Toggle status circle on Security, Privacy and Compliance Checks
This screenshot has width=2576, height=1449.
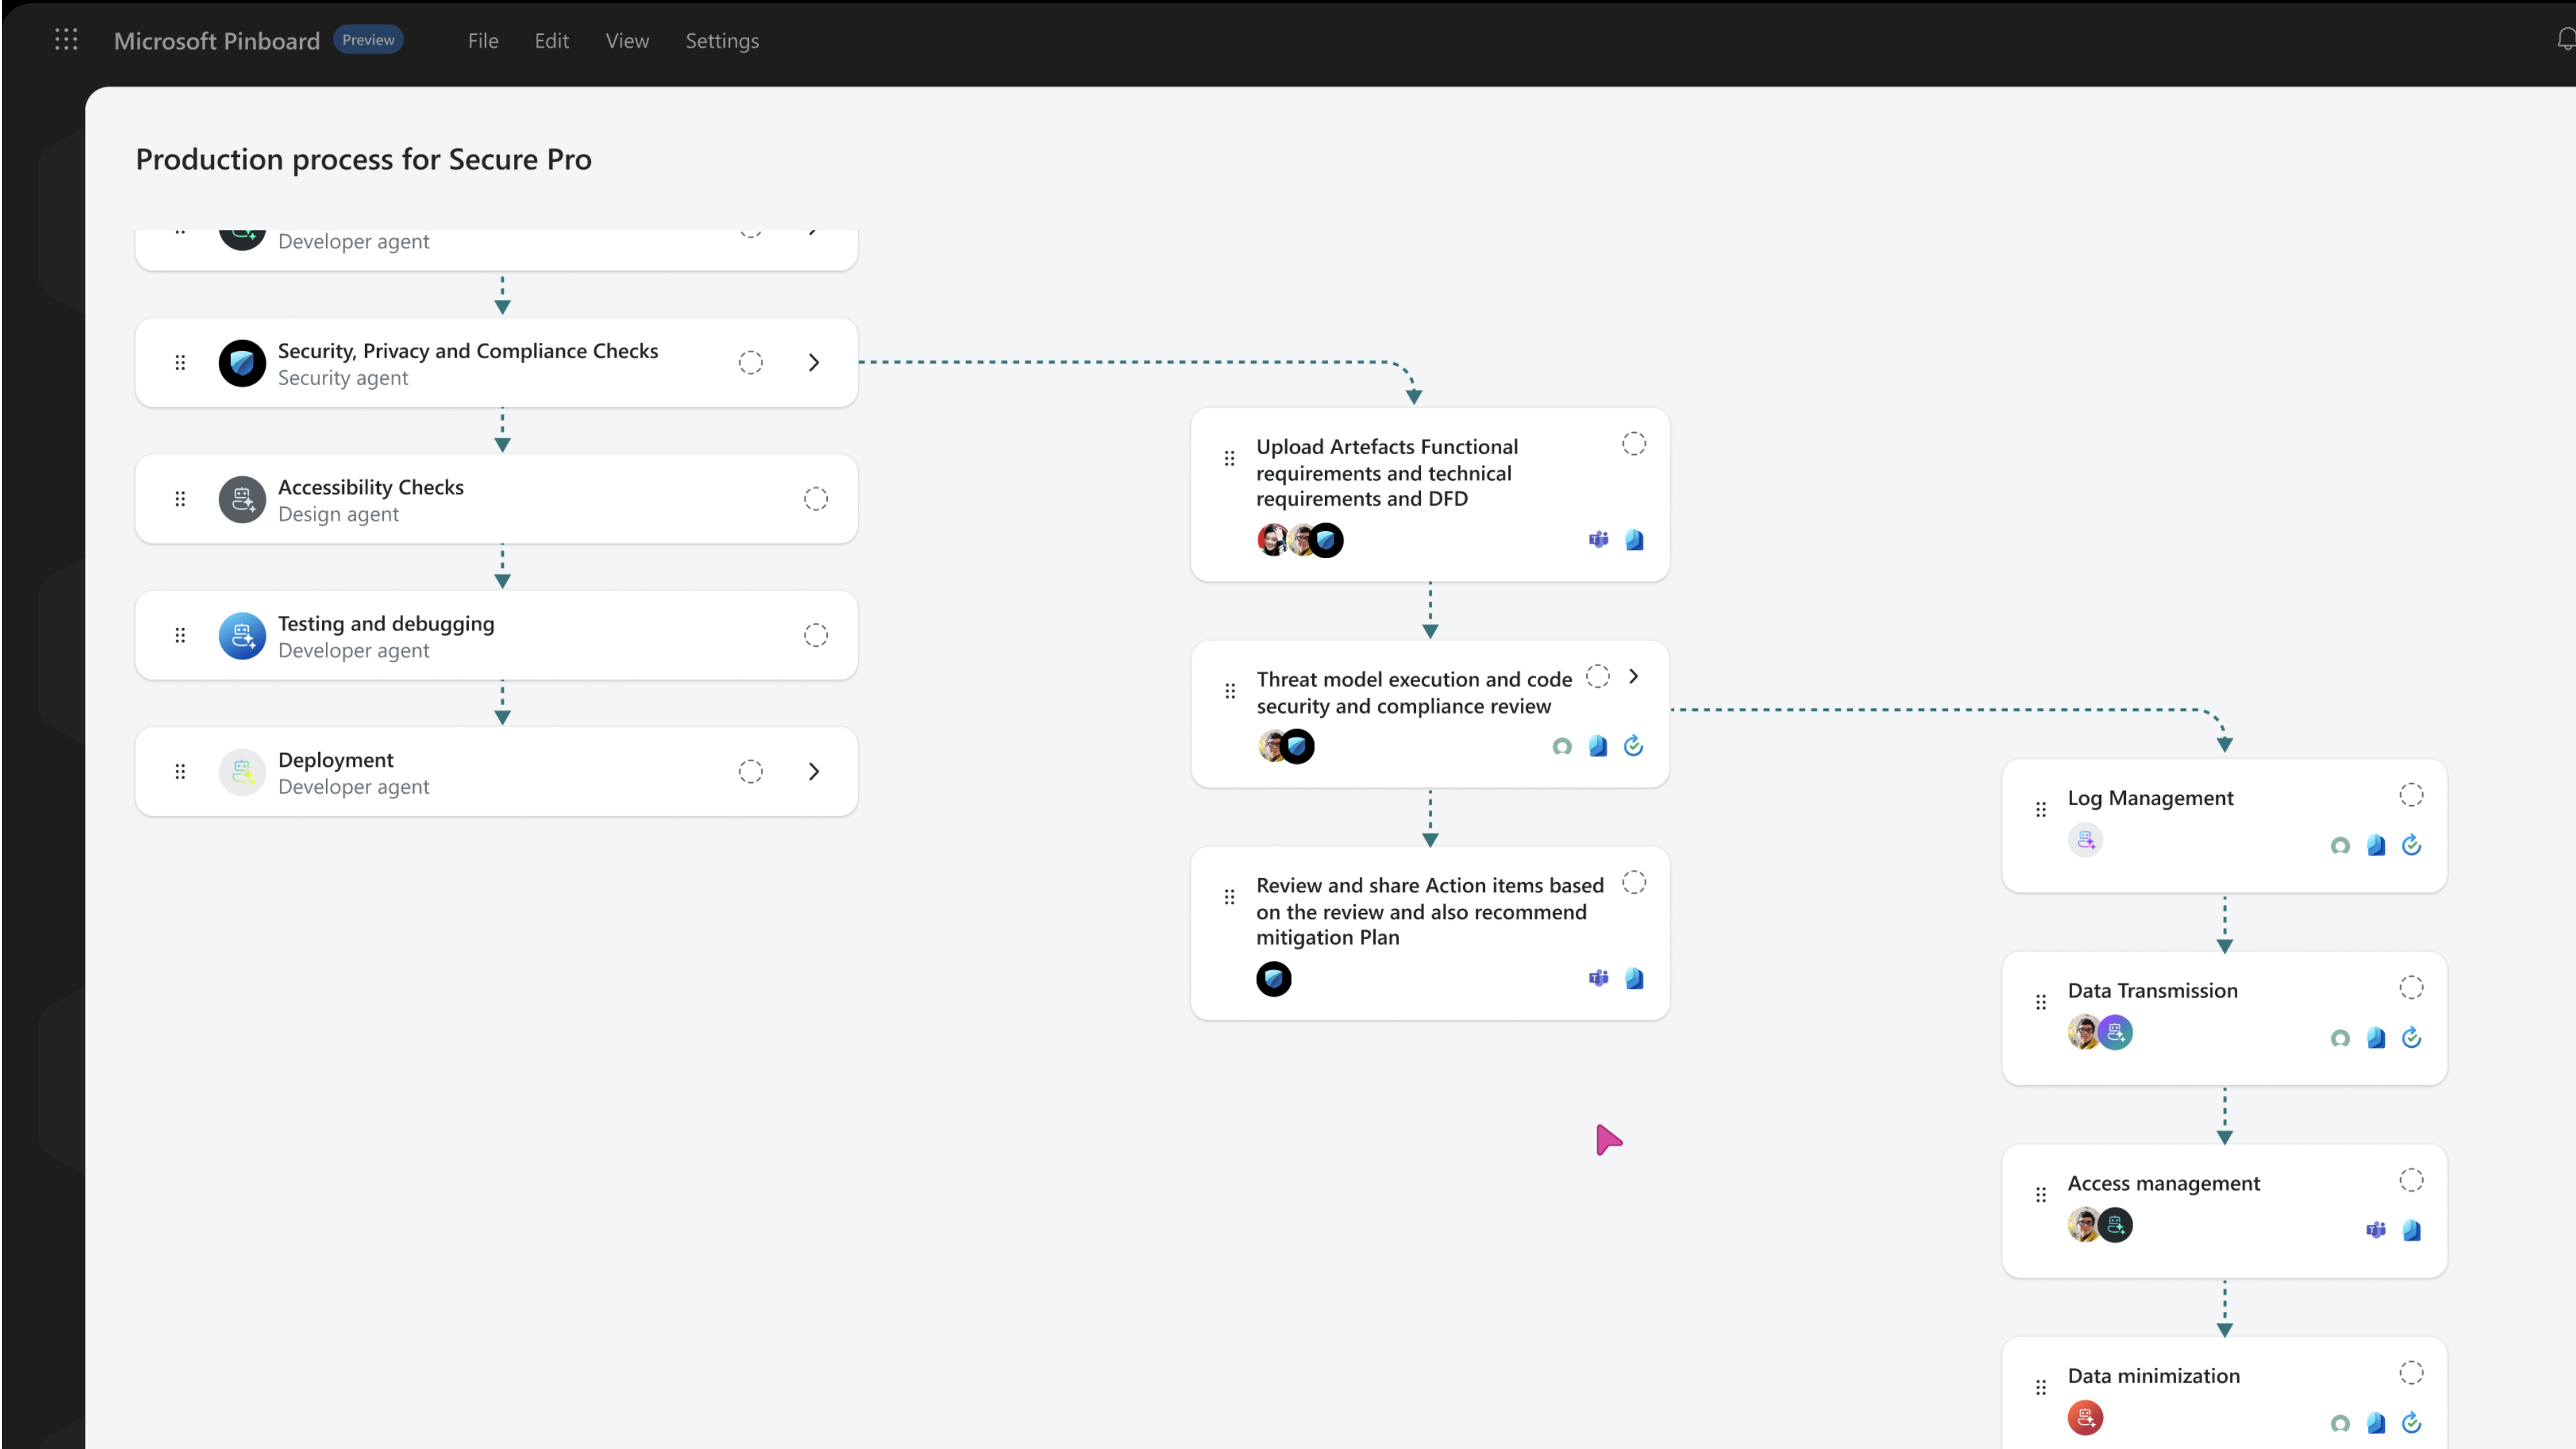click(751, 363)
